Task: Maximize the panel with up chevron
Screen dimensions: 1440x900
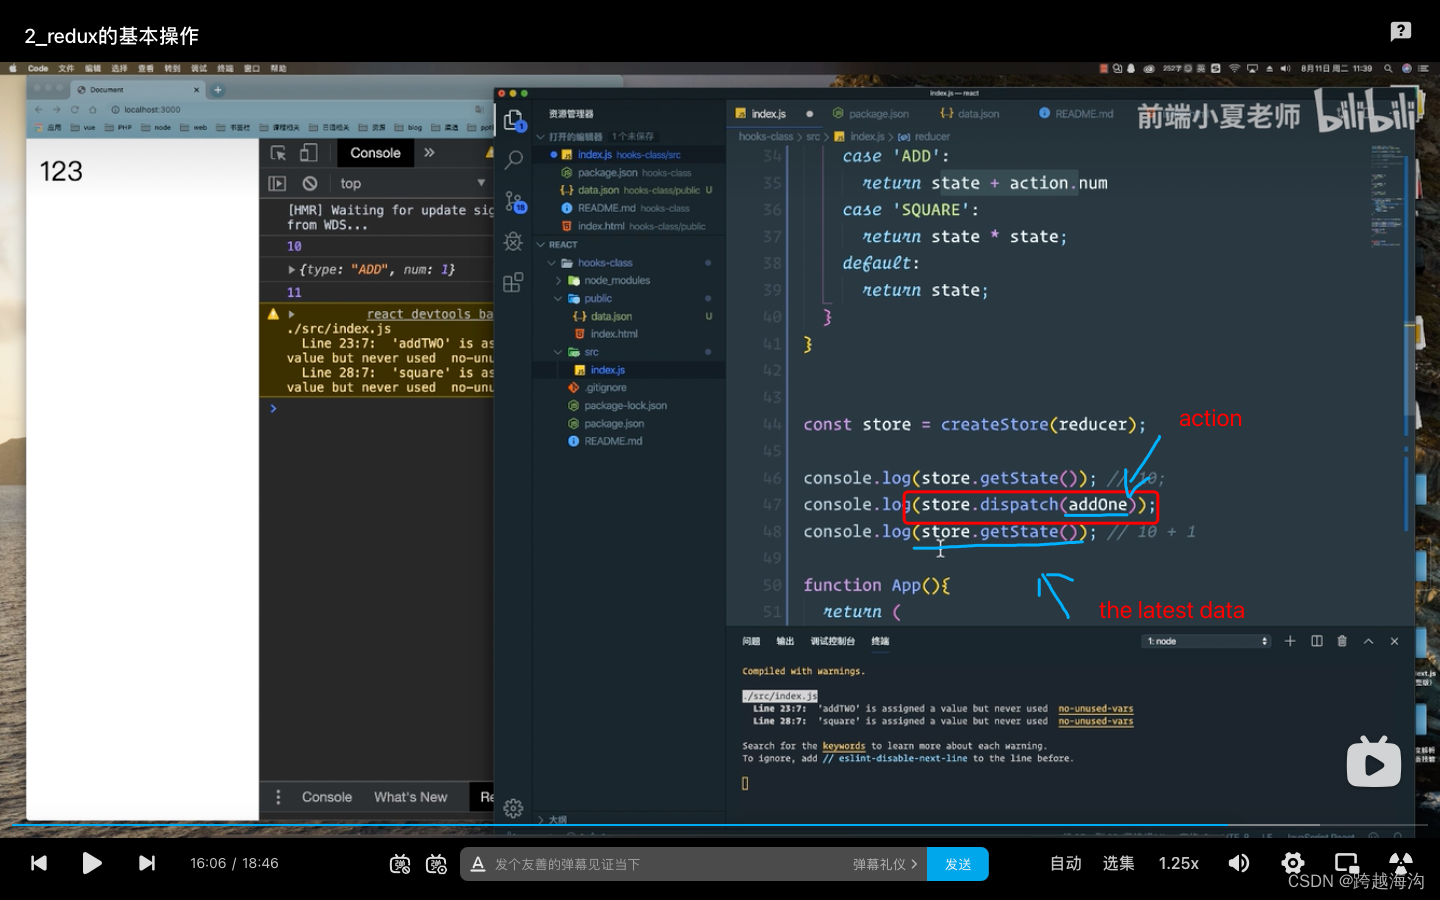Action: [1368, 641]
